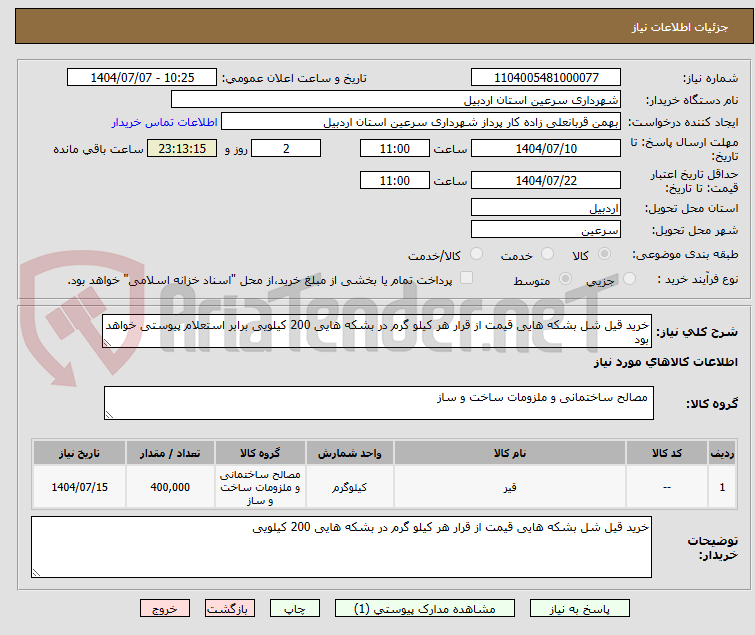Click the جزئیات اطلاعات نیاز header title
Viewport: 755px width, 635px height.
680,27
